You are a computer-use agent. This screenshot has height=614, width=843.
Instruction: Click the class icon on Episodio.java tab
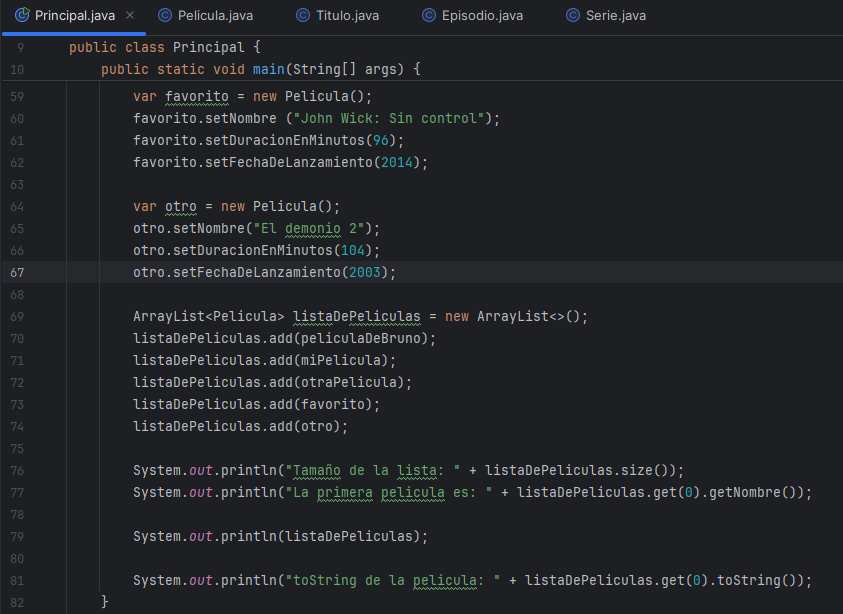pyautogui.click(x=429, y=16)
